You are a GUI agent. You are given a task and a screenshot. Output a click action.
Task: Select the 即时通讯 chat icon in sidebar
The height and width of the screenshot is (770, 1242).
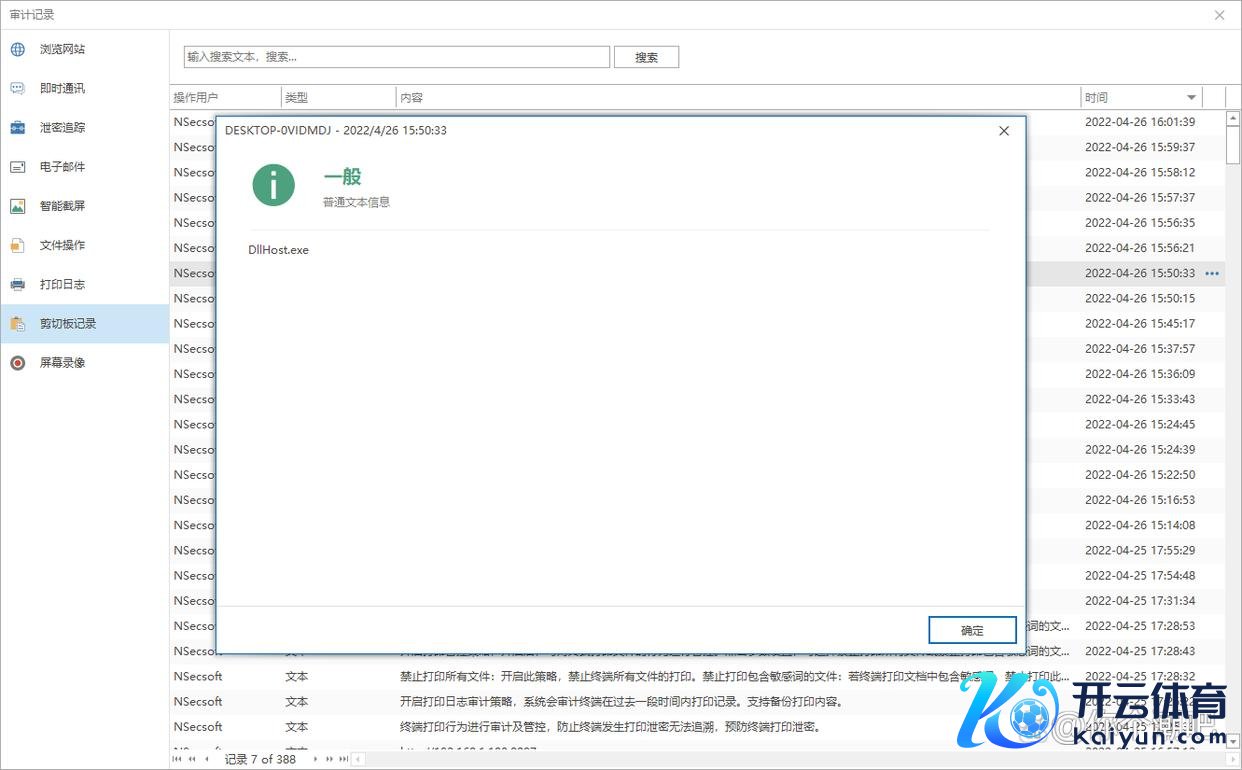[18, 88]
